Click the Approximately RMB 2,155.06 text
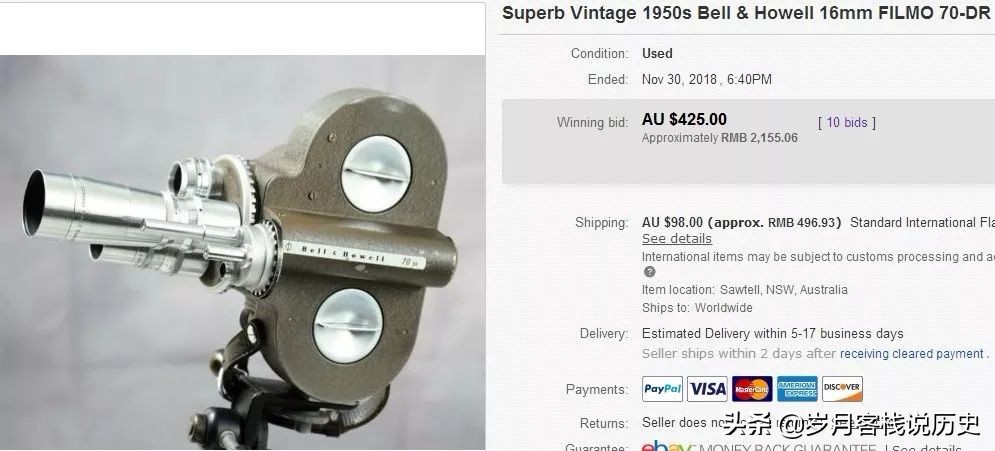This screenshot has width=995, height=451. click(x=720, y=138)
